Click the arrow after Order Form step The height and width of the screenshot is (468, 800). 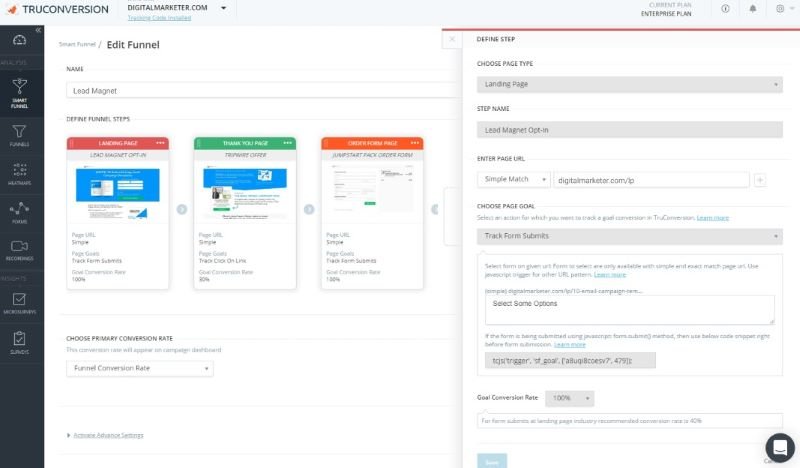point(435,209)
